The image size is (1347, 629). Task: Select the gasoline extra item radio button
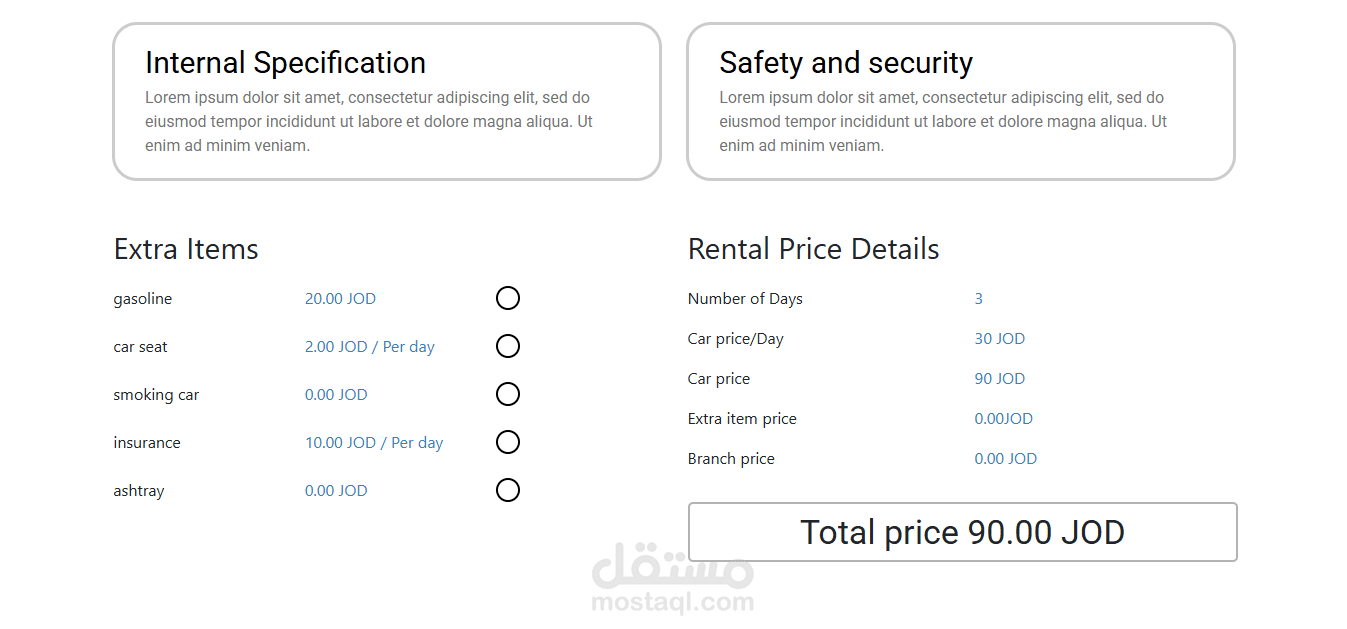508,298
